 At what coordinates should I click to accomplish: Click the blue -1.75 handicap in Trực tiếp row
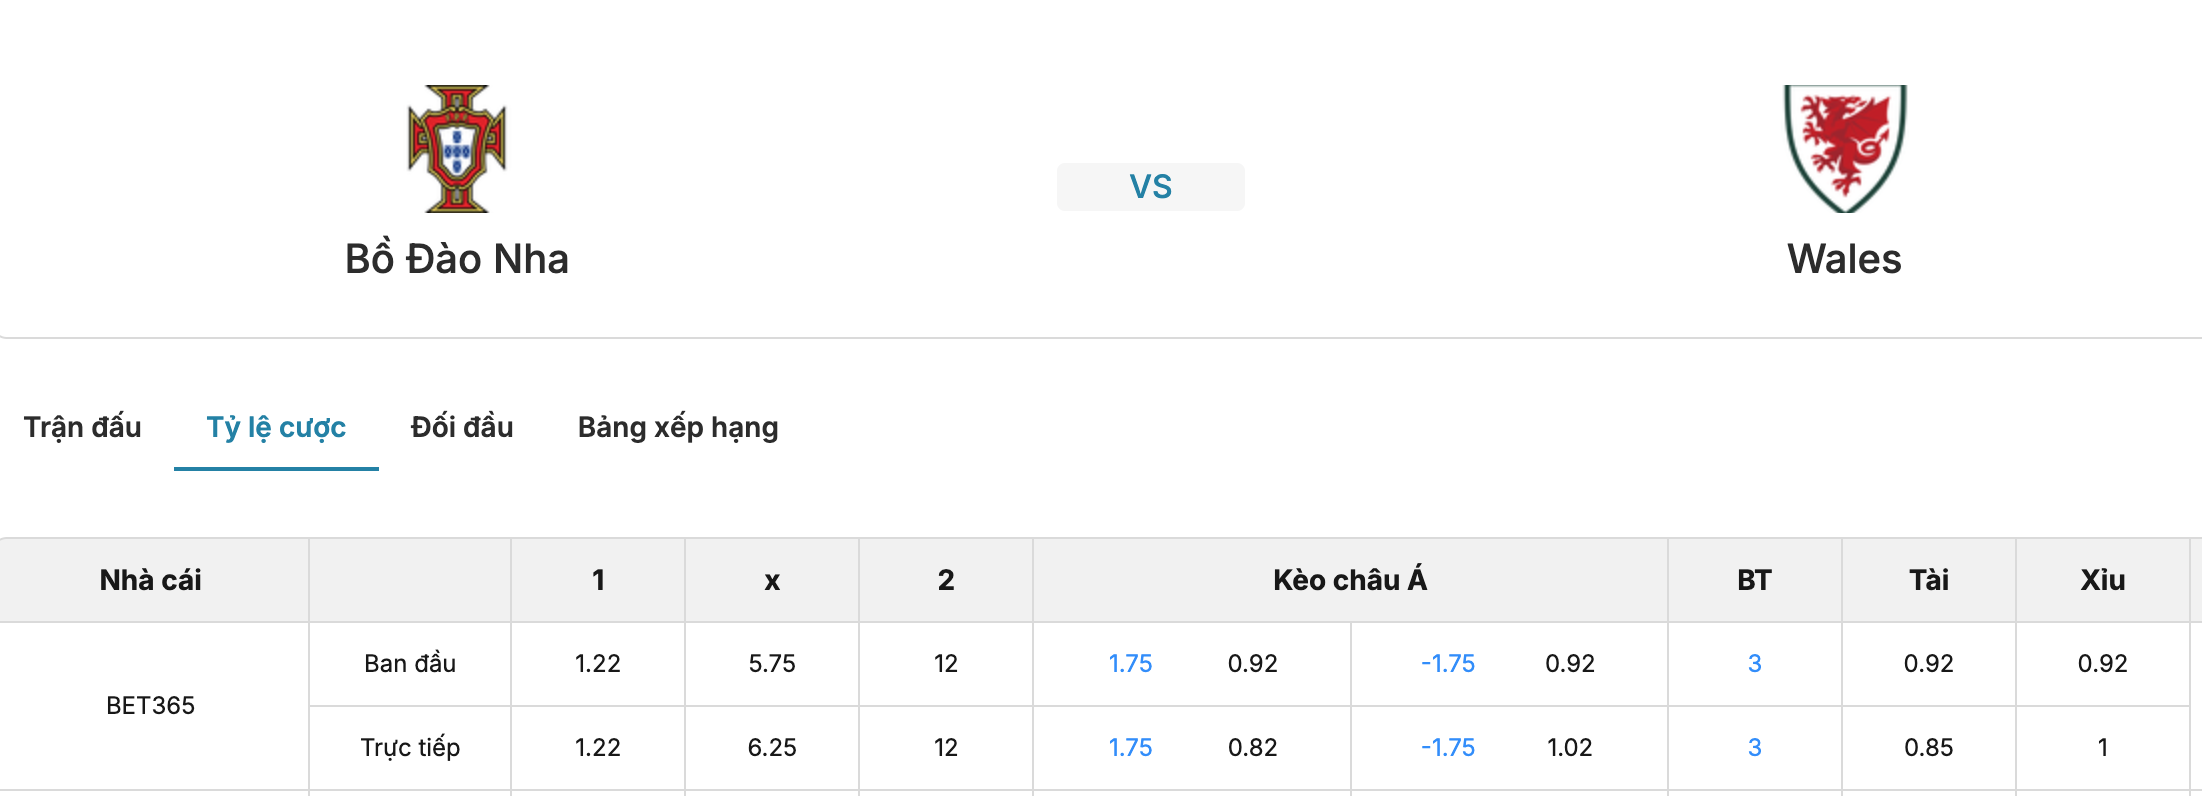[1448, 748]
